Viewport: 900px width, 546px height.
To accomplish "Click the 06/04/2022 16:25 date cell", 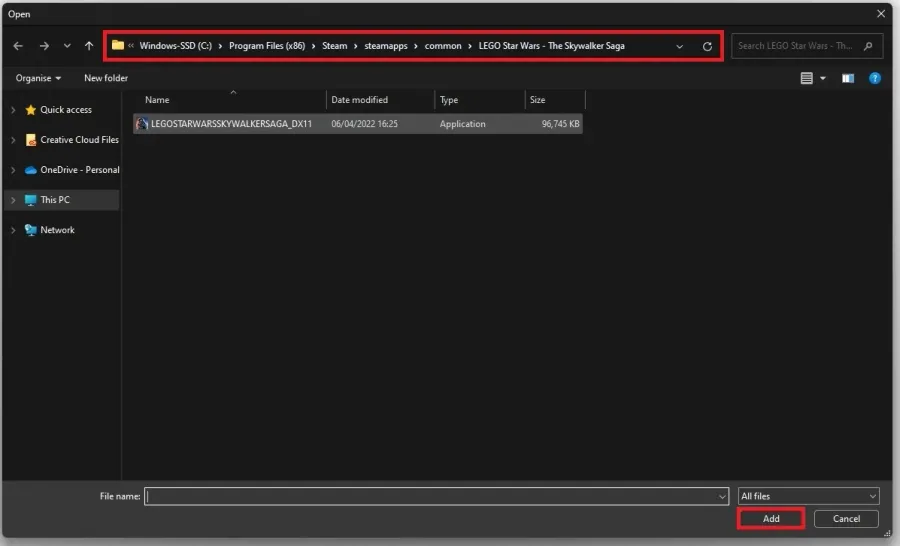I will [x=364, y=124].
